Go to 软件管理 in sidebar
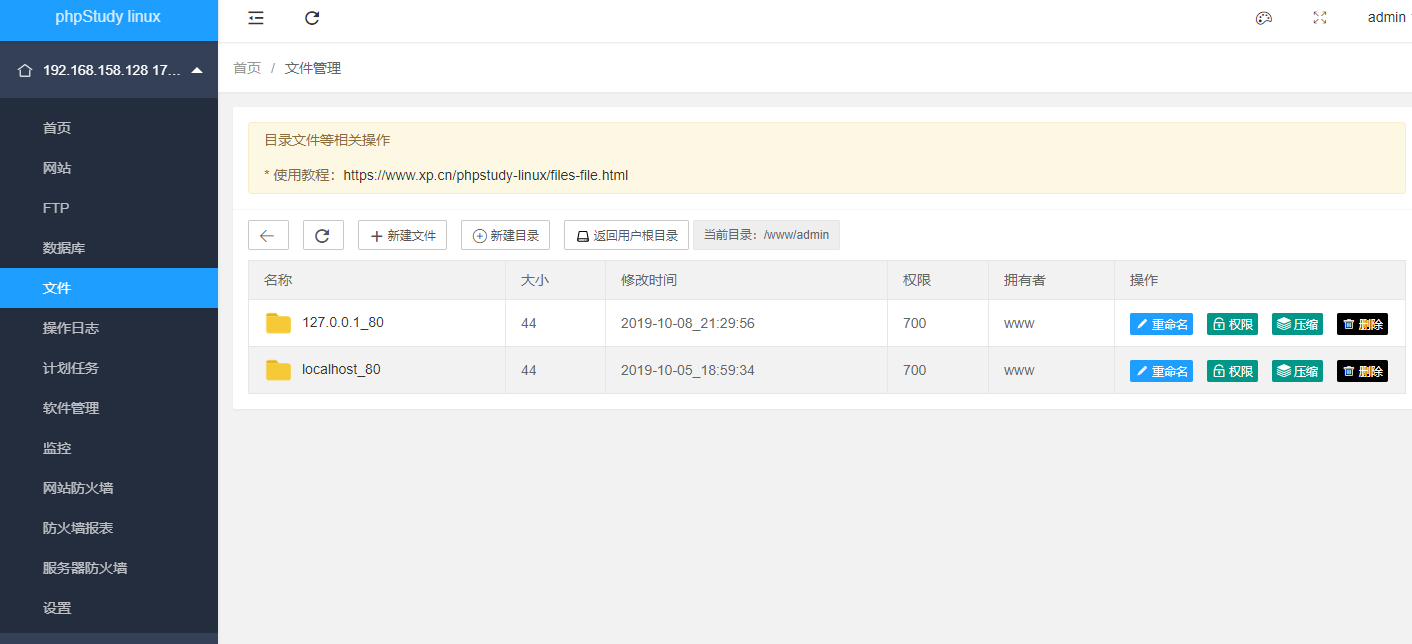This screenshot has width=1412, height=644. click(71, 408)
